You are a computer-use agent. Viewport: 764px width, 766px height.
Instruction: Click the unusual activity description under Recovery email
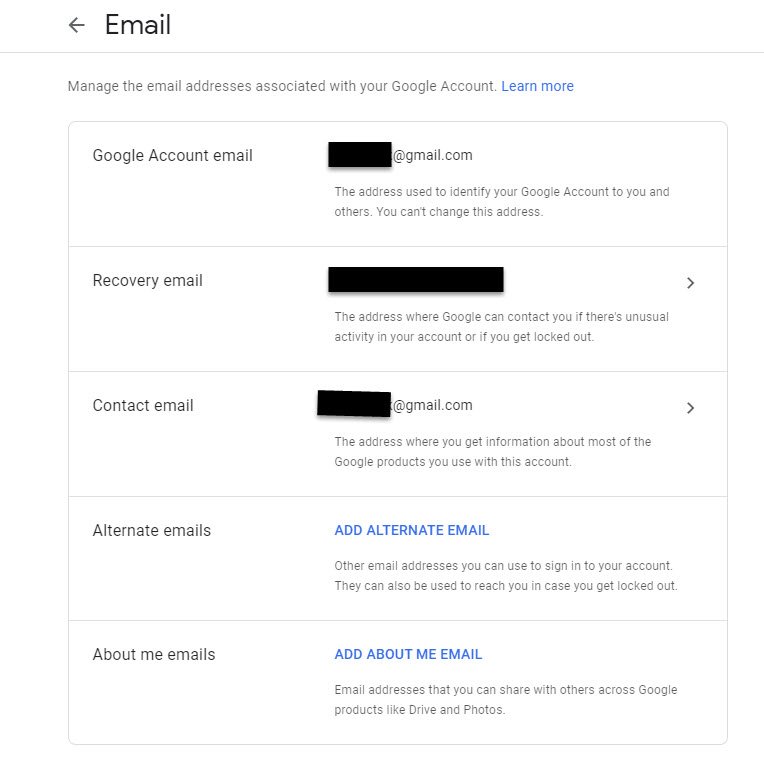501,327
